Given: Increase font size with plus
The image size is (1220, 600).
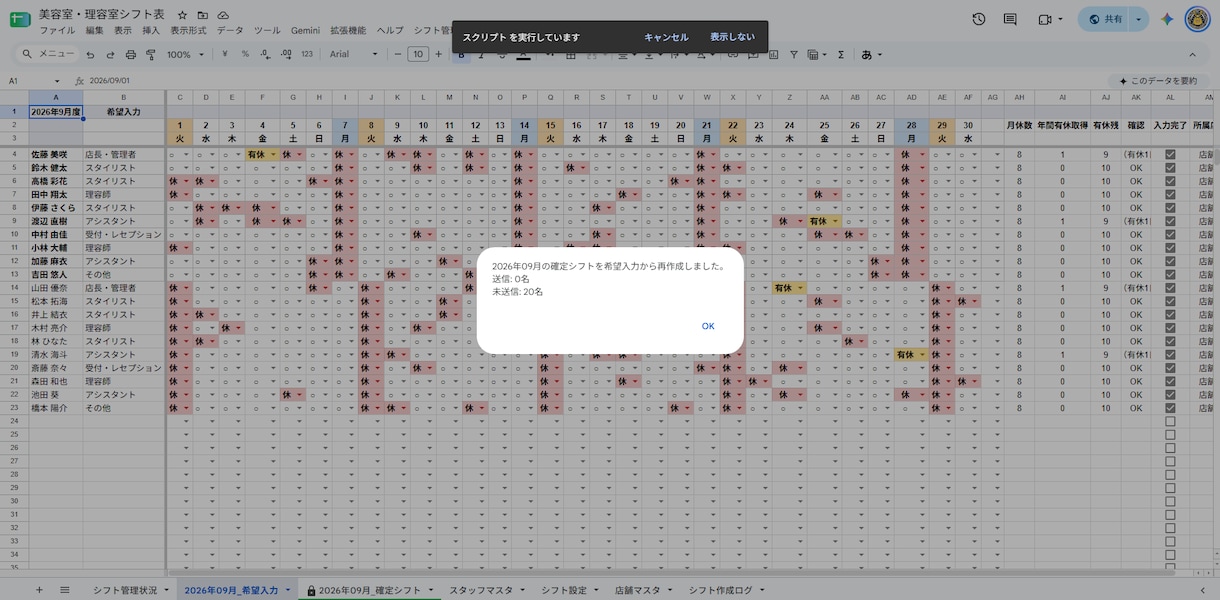Looking at the screenshot, I should tap(438, 54).
